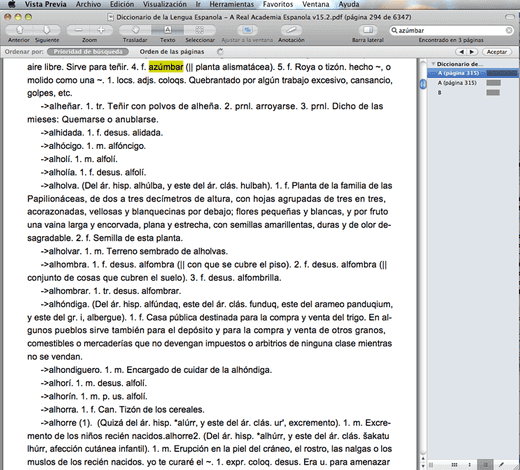The width and height of the screenshot is (520, 470).
Task: Click the highlighted word azúmbar
Action: (166, 67)
